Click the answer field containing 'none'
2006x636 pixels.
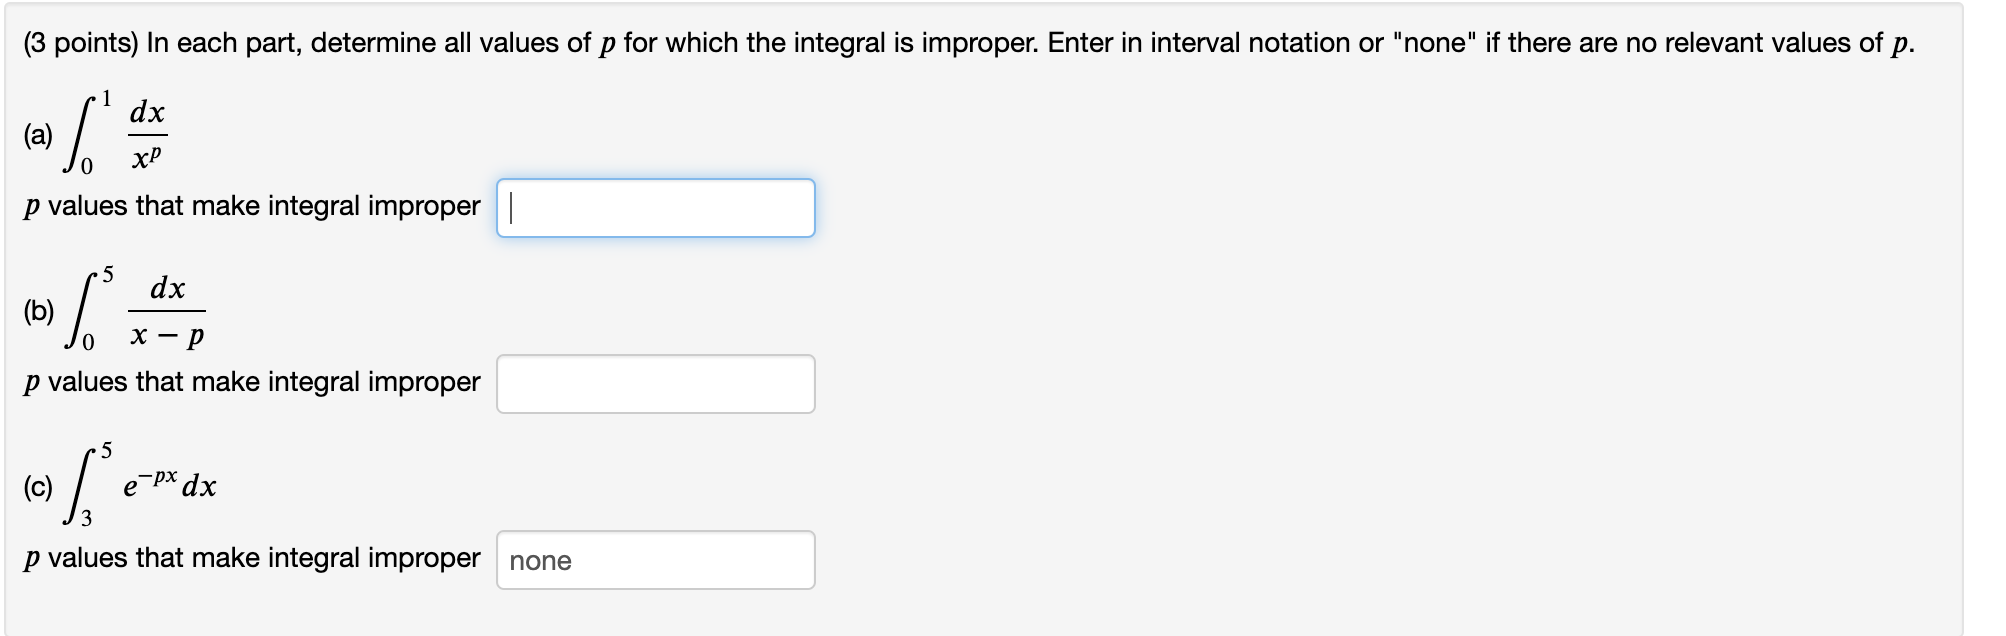point(655,560)
